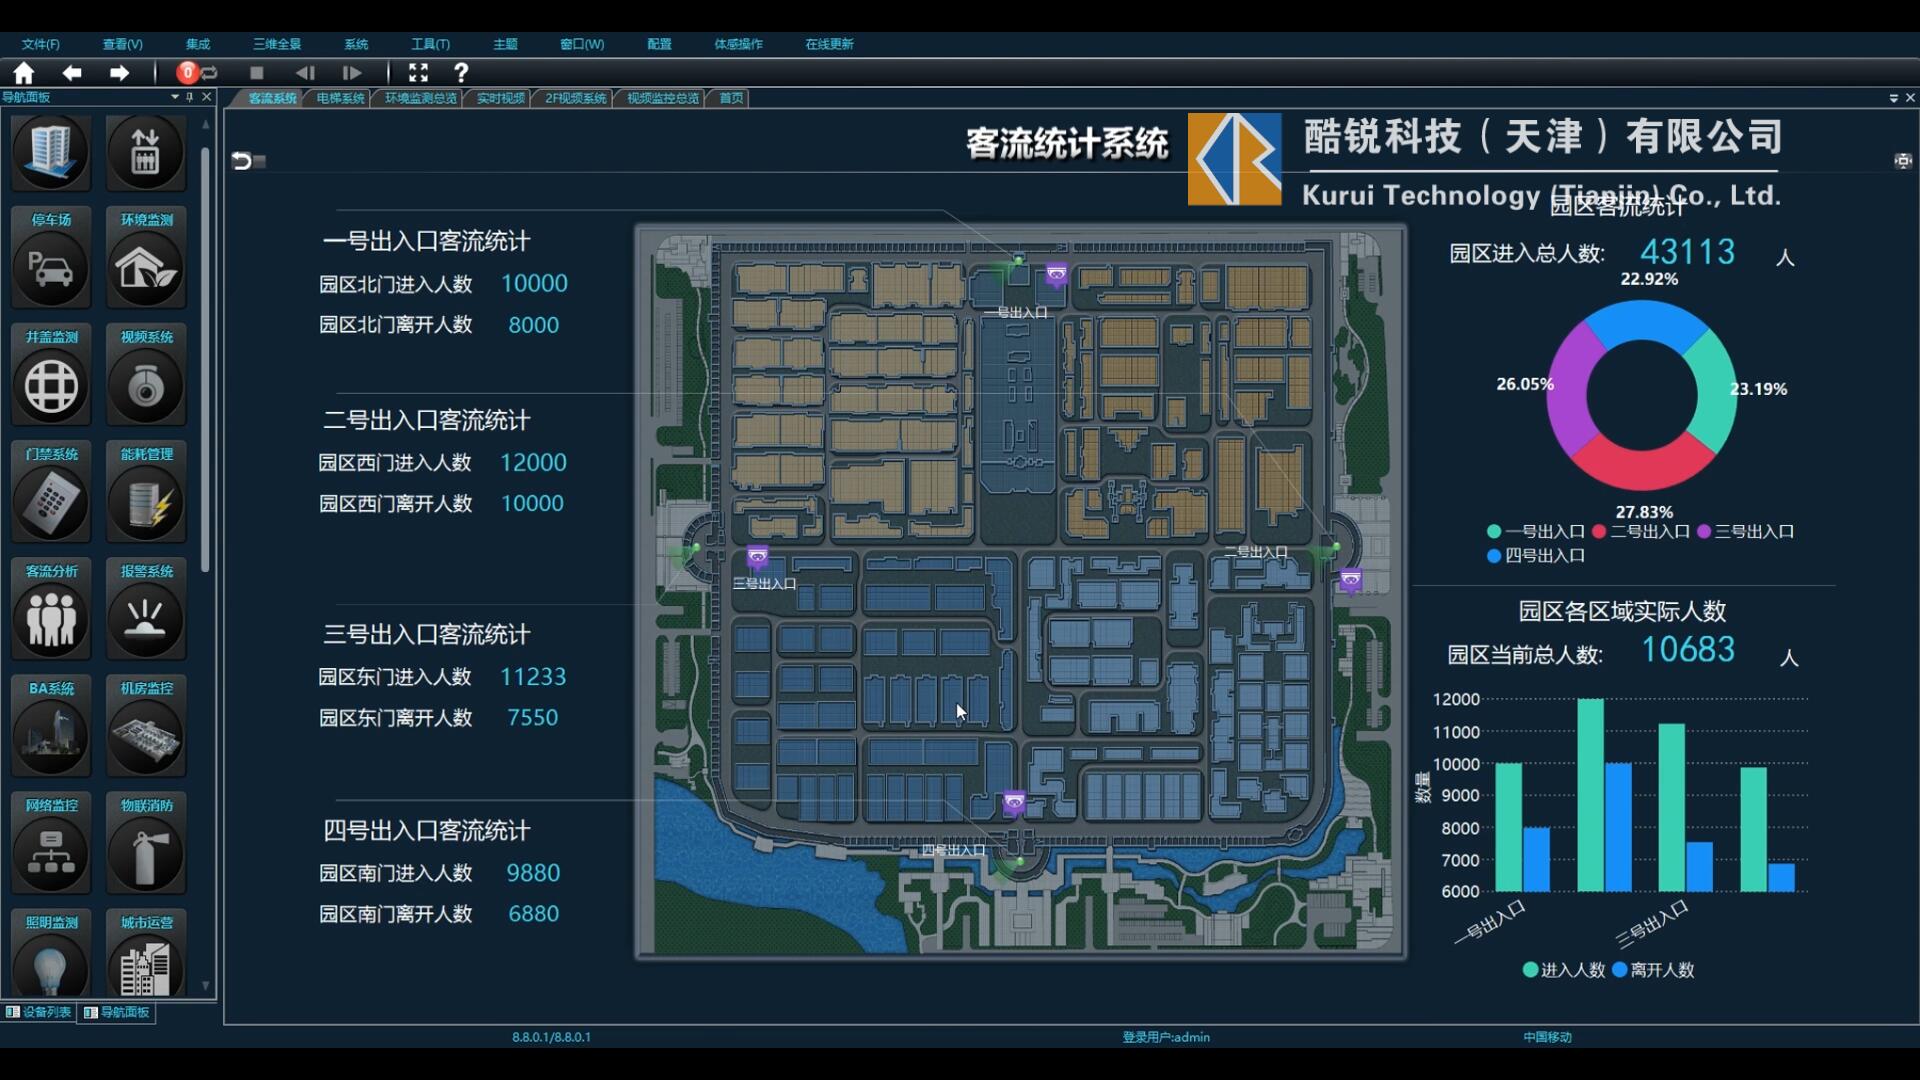Toggle the 进入人数 bar chart legend

[1563, 970]
